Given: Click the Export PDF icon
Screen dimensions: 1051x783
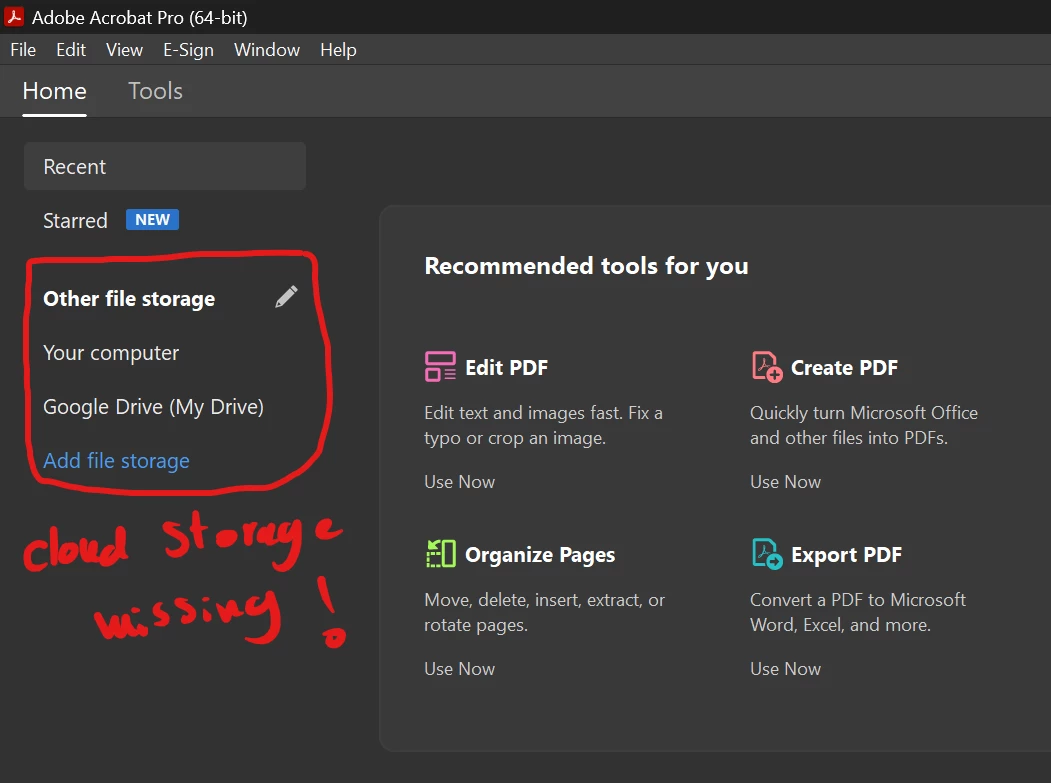Looking at the screenshot, I should tap(767, 554).
